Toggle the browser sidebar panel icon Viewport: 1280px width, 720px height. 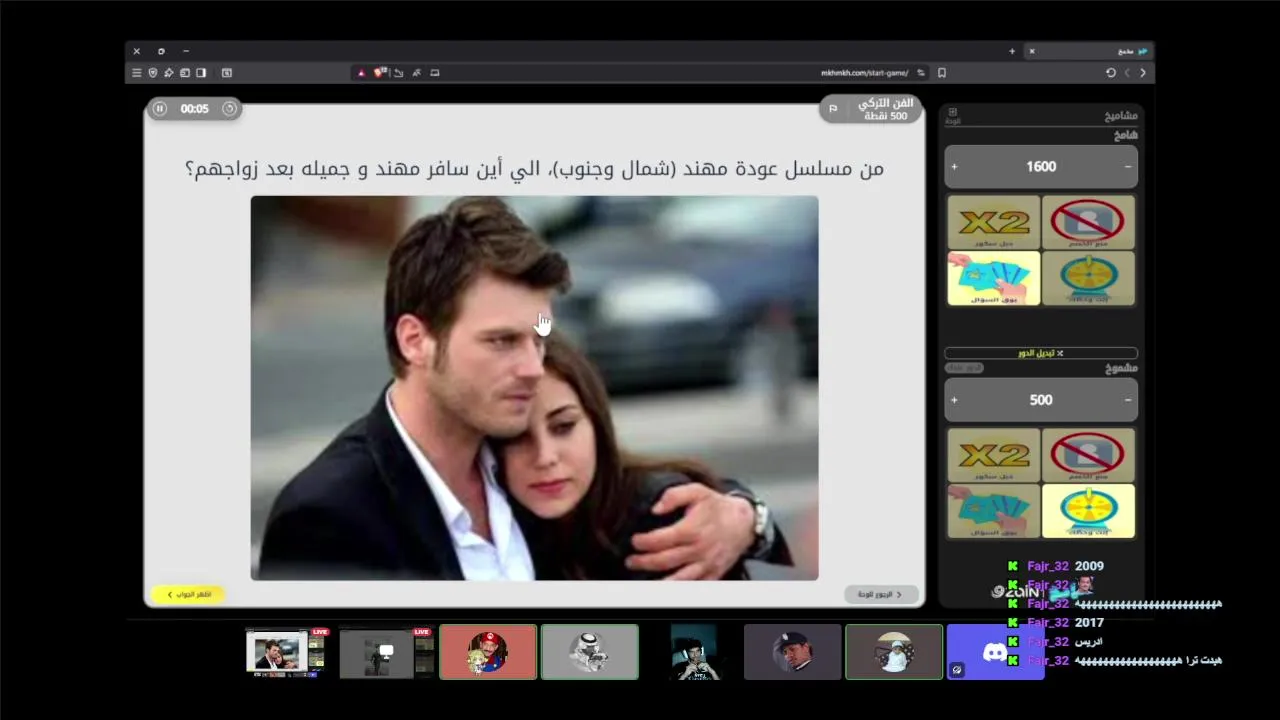[201, 73]
